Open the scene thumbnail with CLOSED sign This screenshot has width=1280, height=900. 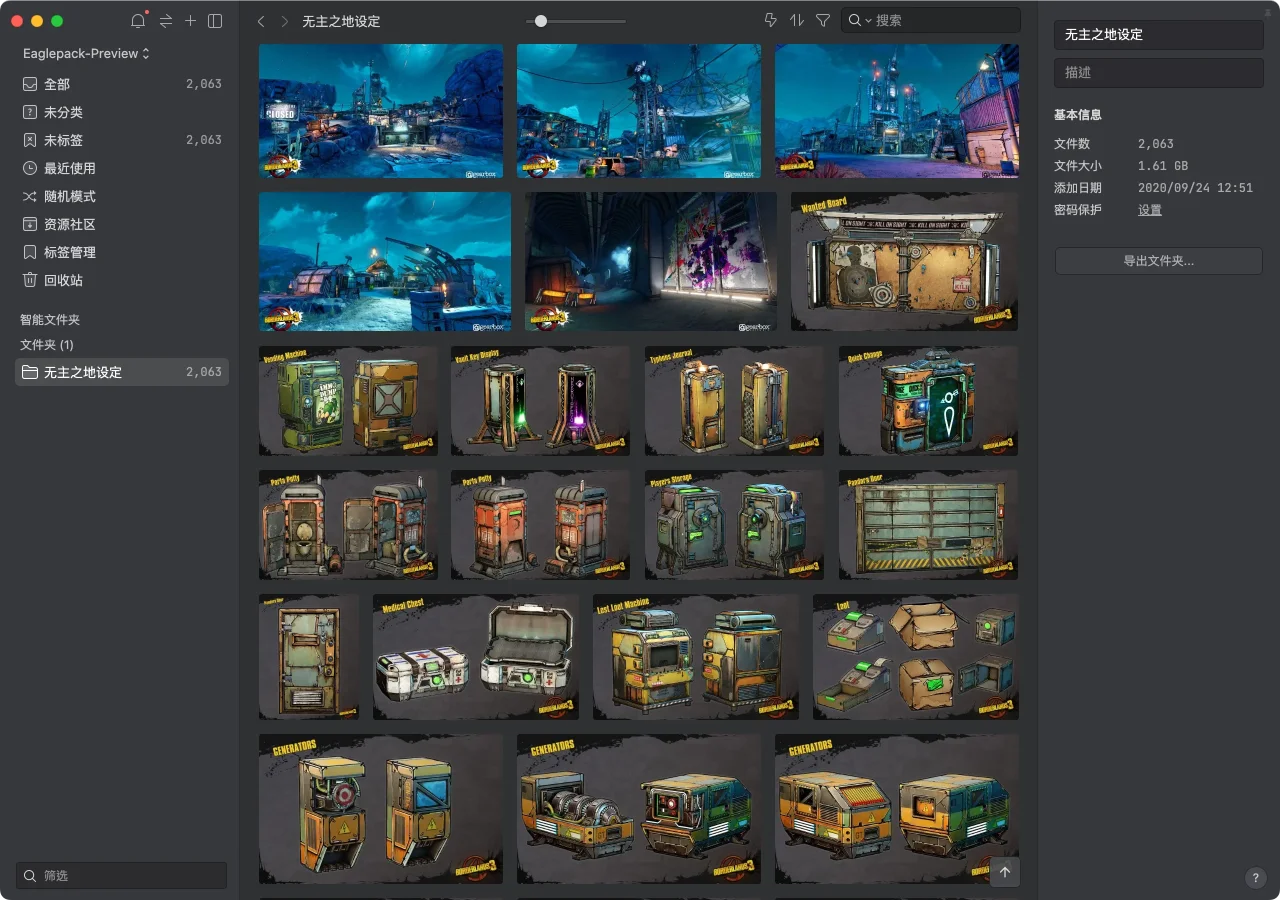click(381, 111)
